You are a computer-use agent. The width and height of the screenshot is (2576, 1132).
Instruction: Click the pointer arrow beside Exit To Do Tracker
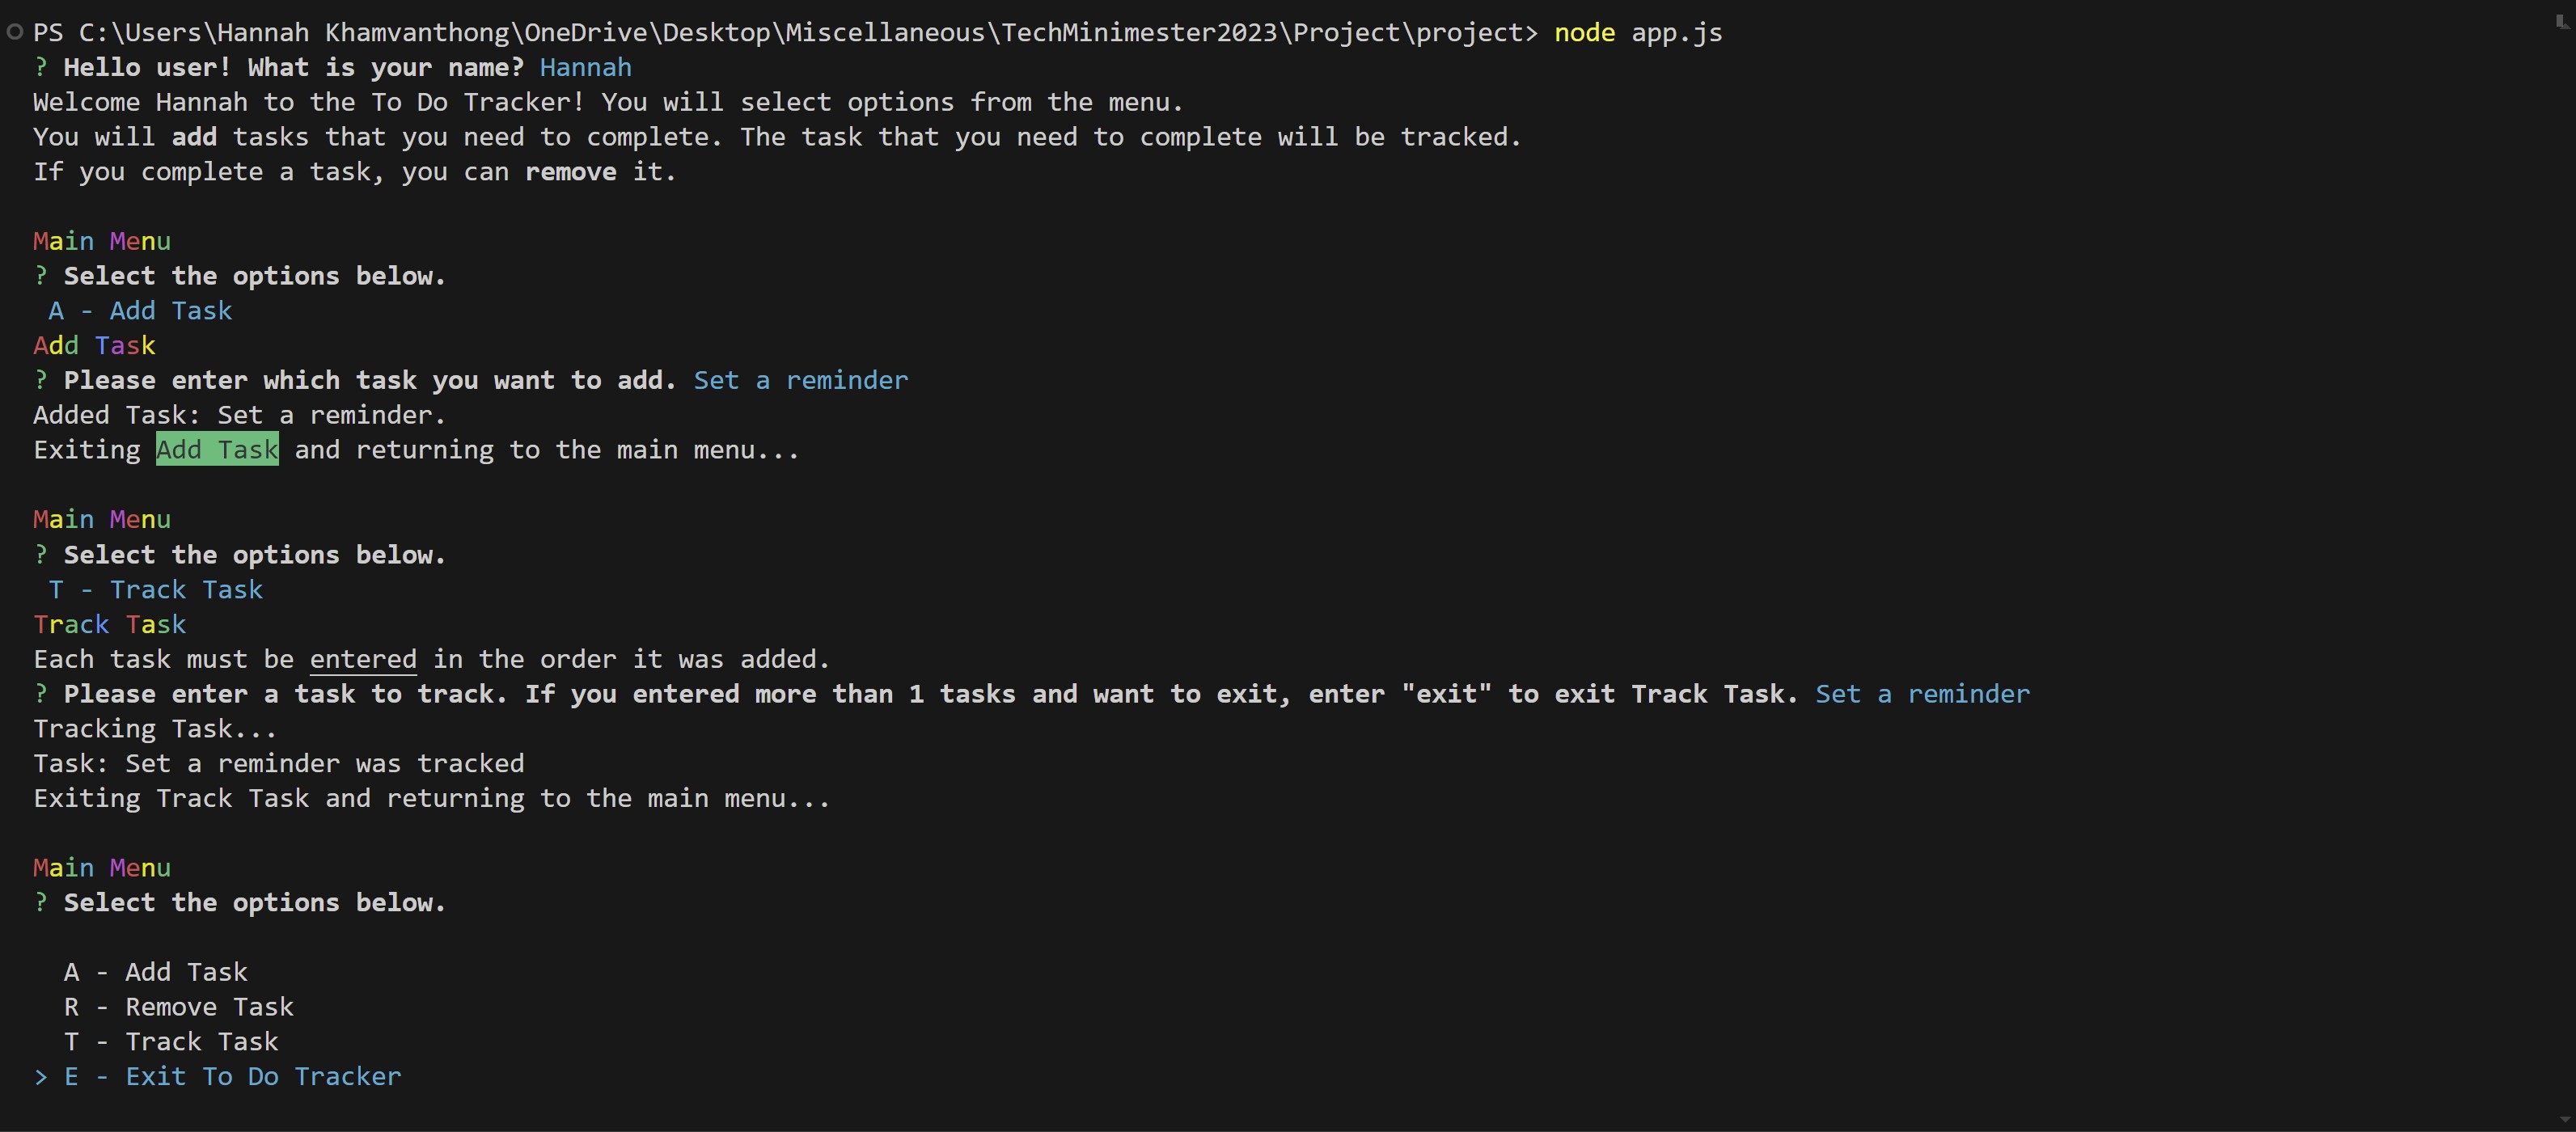pos(41,1077)
